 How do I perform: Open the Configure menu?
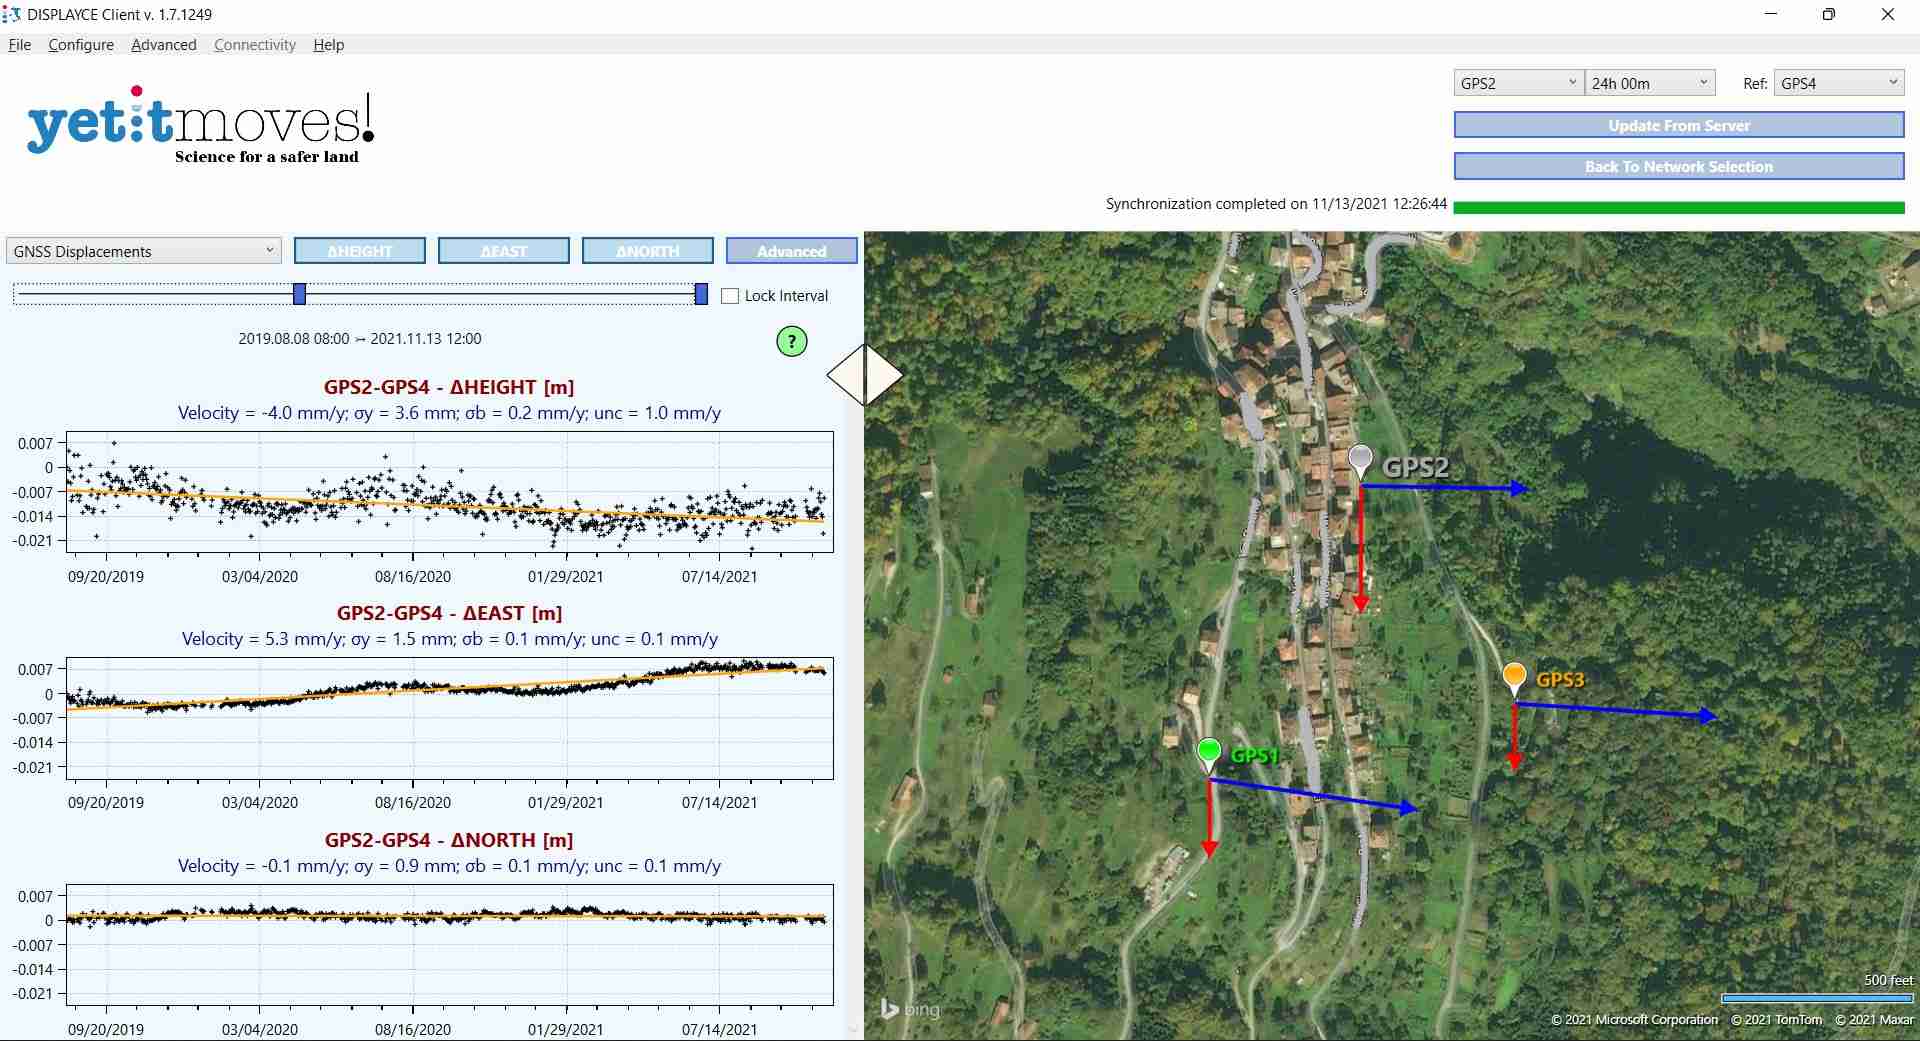pos(81,45)
